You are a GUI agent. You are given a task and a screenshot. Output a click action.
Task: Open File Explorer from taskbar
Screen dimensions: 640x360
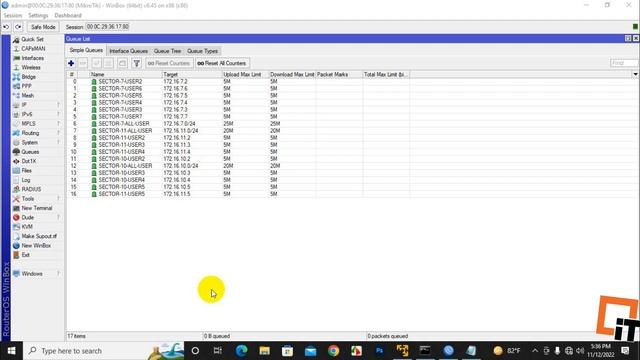click(264, 351)
